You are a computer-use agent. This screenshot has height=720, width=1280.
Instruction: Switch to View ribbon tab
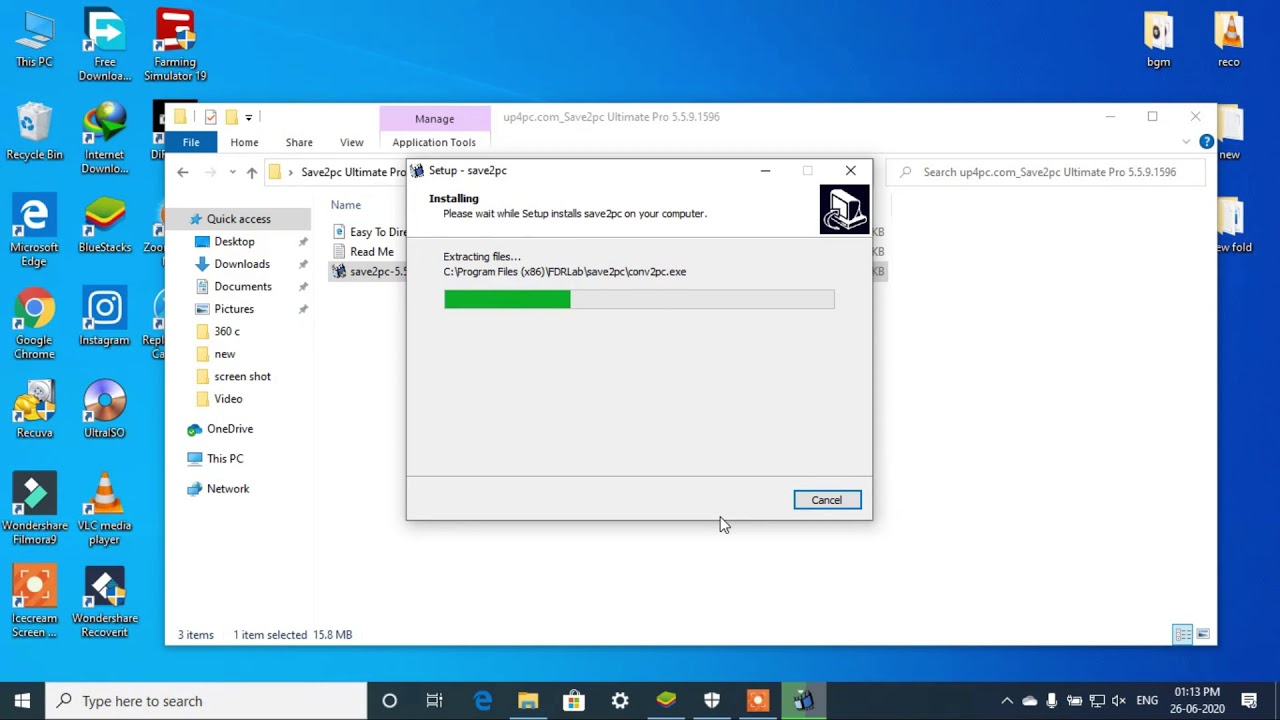[351, 142]
